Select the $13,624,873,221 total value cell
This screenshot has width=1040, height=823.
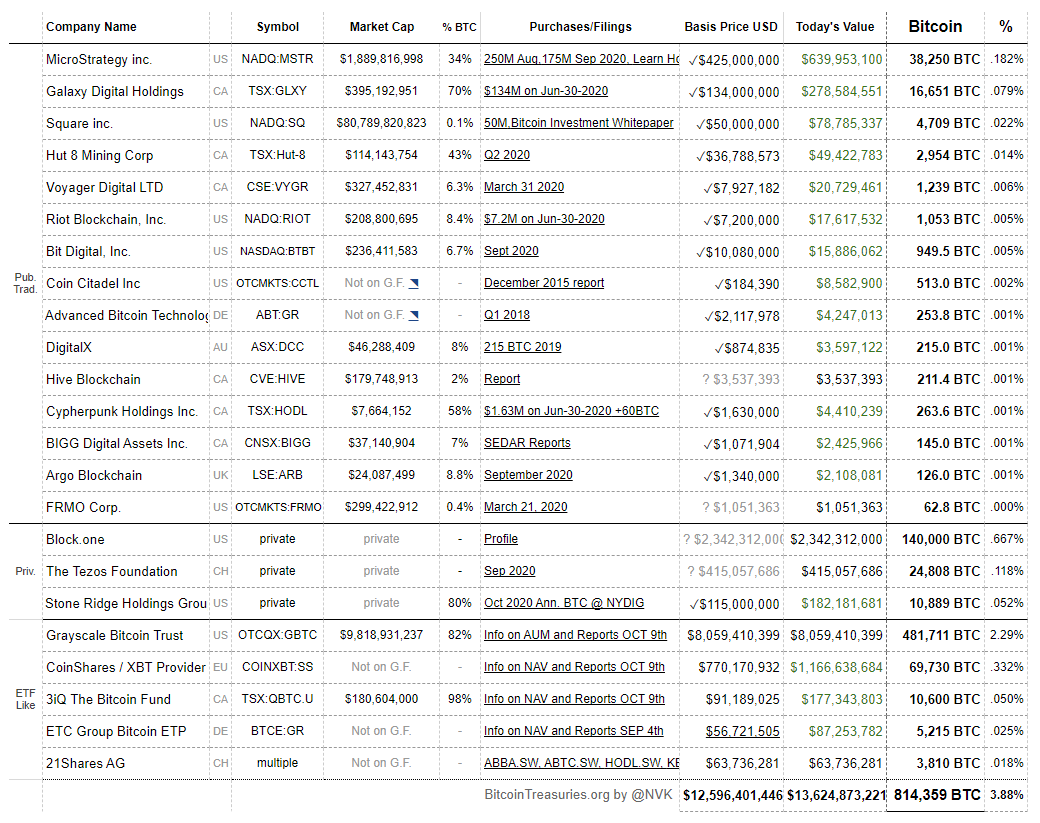(834, 795)
